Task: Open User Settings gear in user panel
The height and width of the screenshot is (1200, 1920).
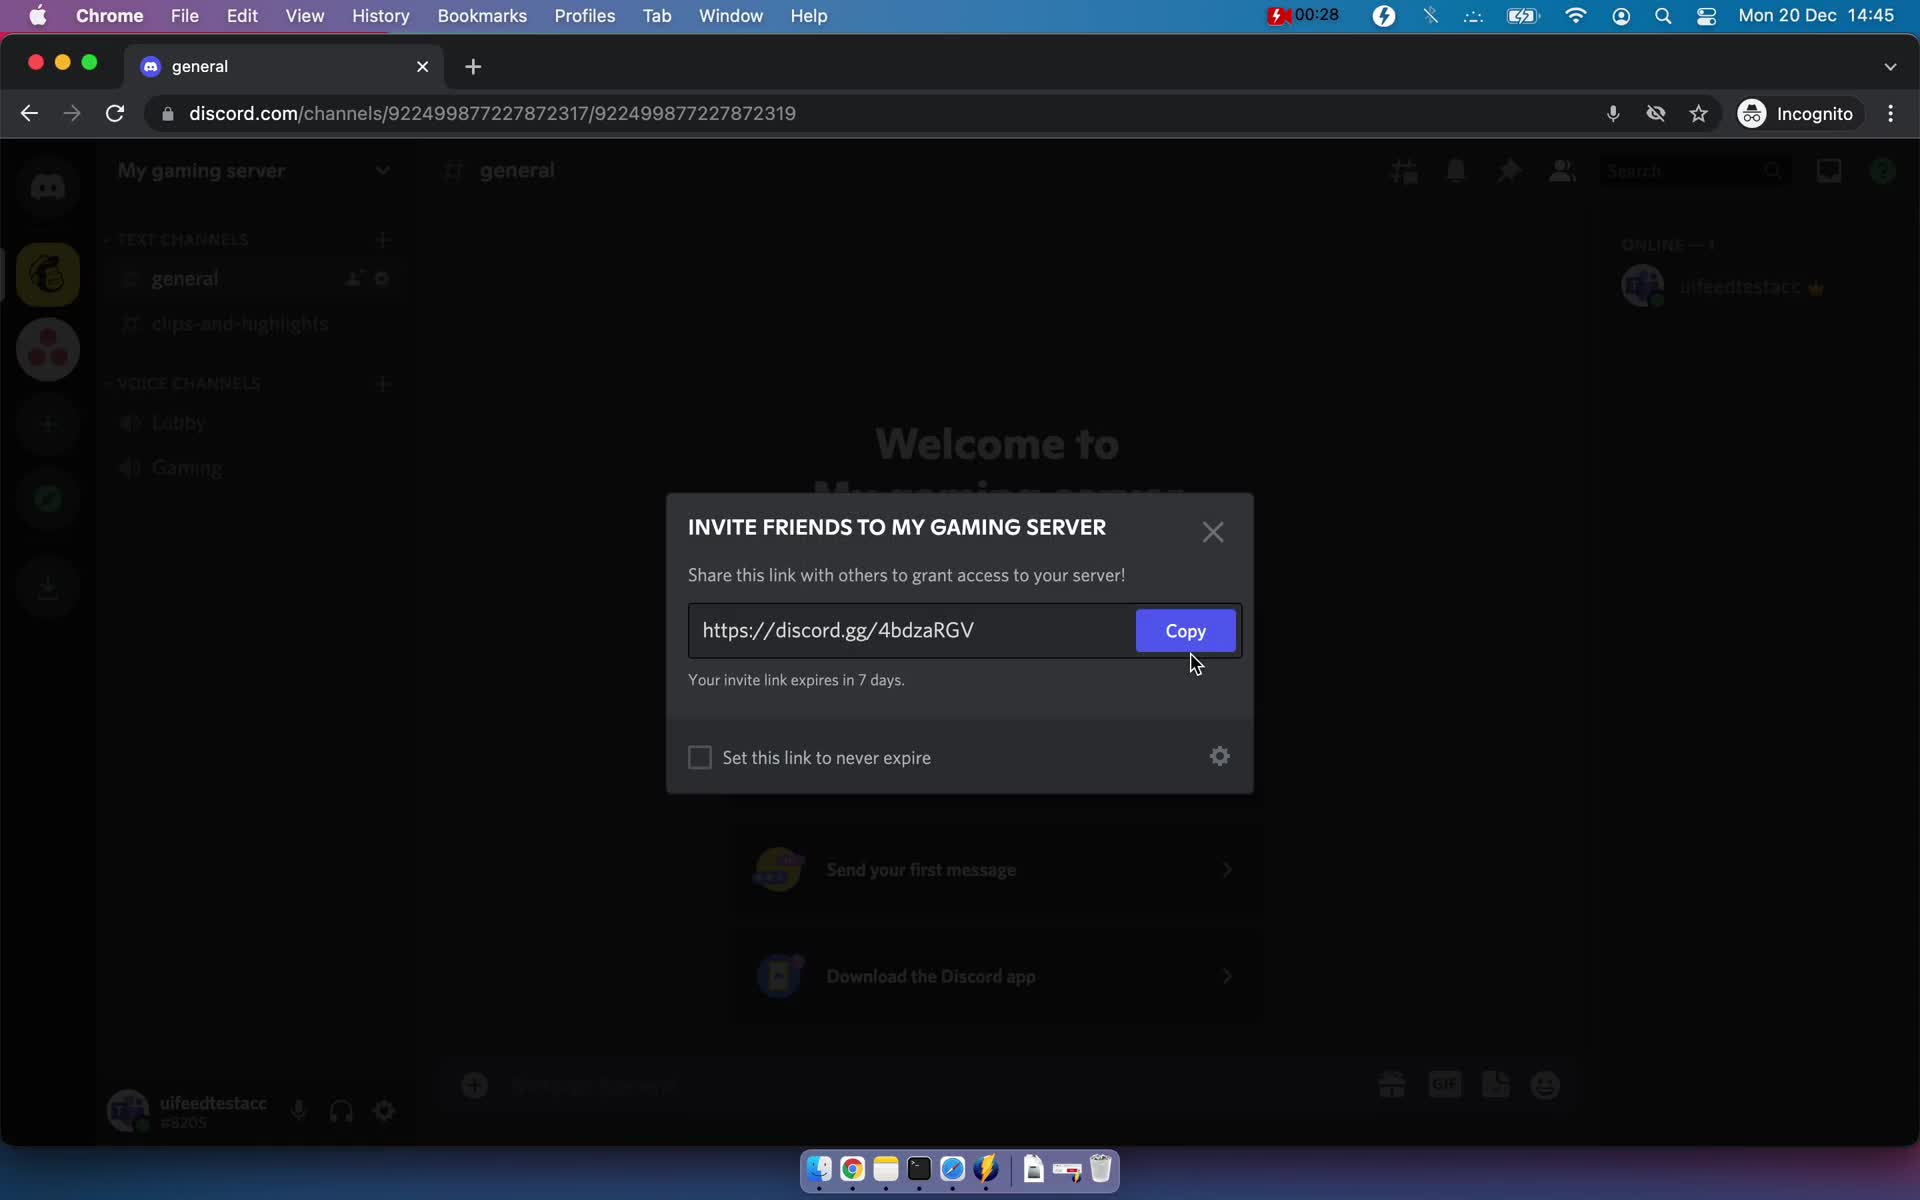Action: coord(384,1111)
